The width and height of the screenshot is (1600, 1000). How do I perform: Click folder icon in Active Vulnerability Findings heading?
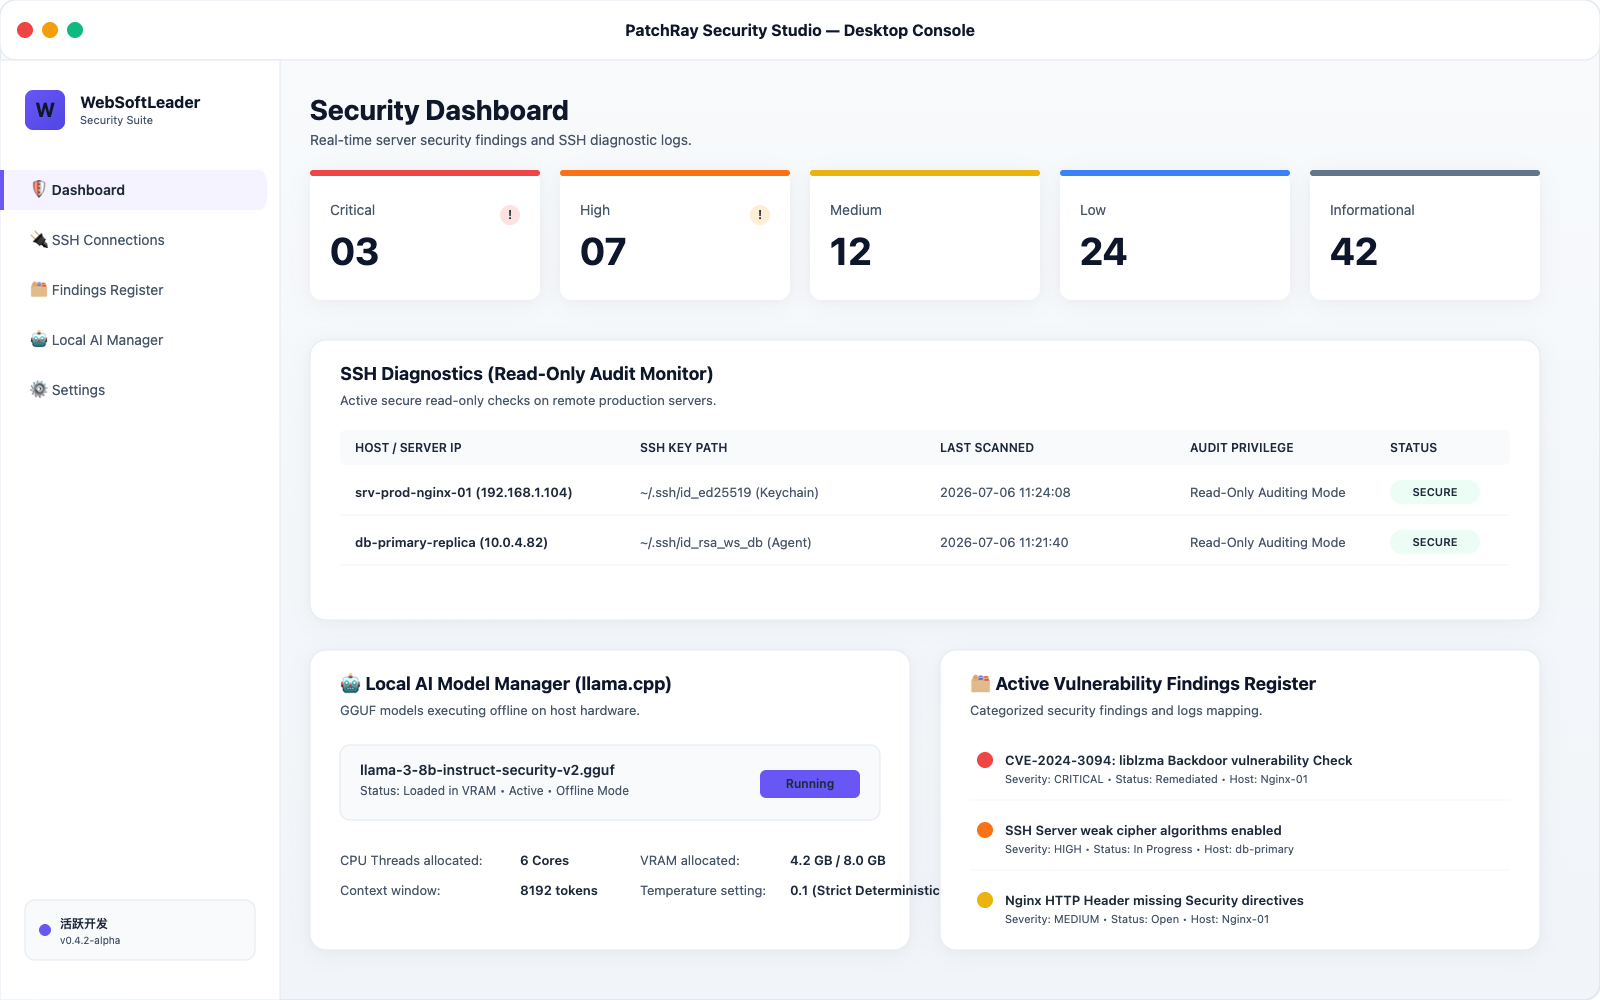(980, 684)
